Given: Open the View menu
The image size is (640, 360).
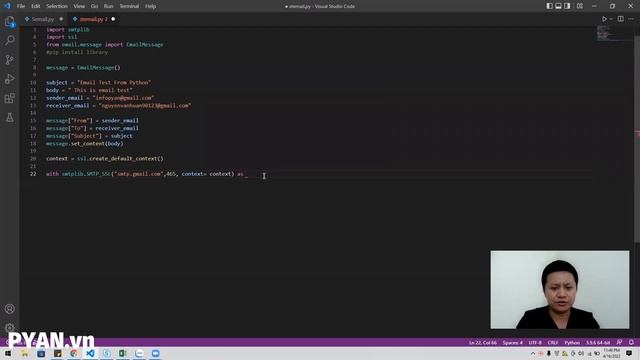Looking at the screenshot, I should coord(79,6).
